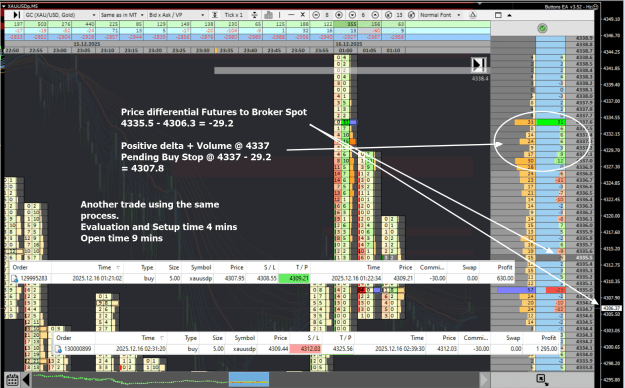625x388 pixels.
Task: Click Symbol header in lower order table
Action: tap(244, 338)
